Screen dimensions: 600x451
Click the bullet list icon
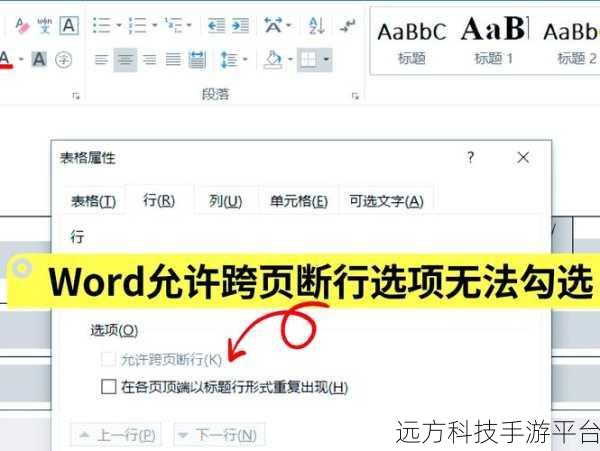[101, 26]
